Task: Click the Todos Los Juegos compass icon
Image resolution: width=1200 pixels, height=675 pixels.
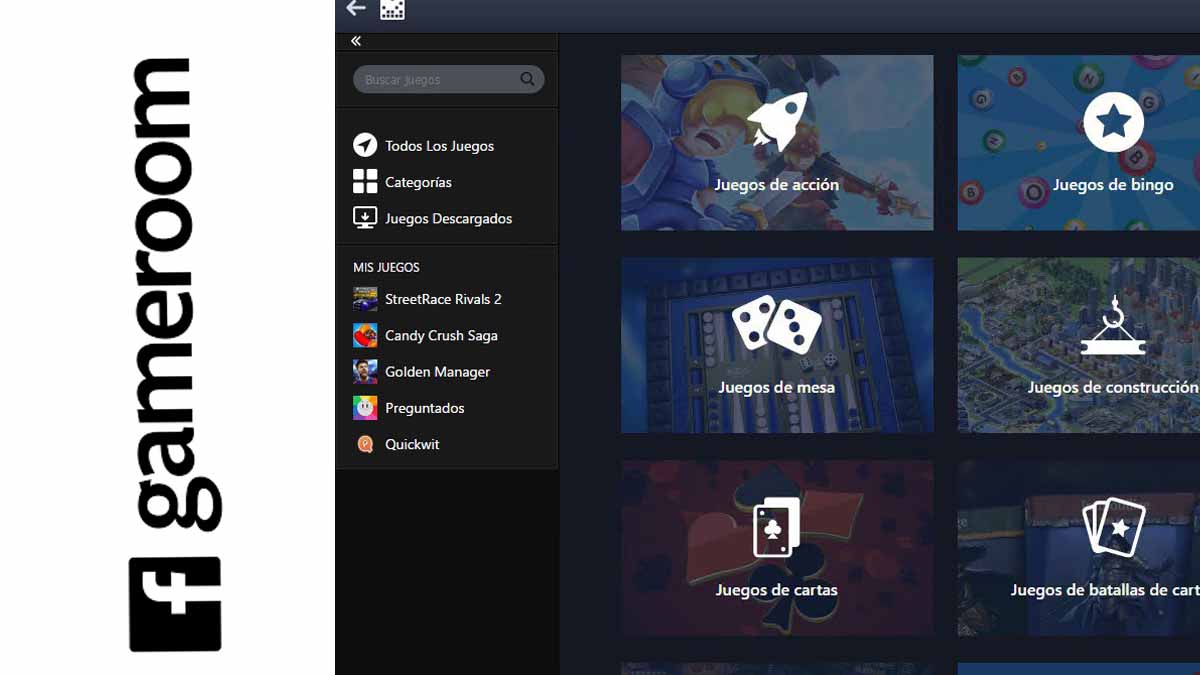Action: coord(365,145)
